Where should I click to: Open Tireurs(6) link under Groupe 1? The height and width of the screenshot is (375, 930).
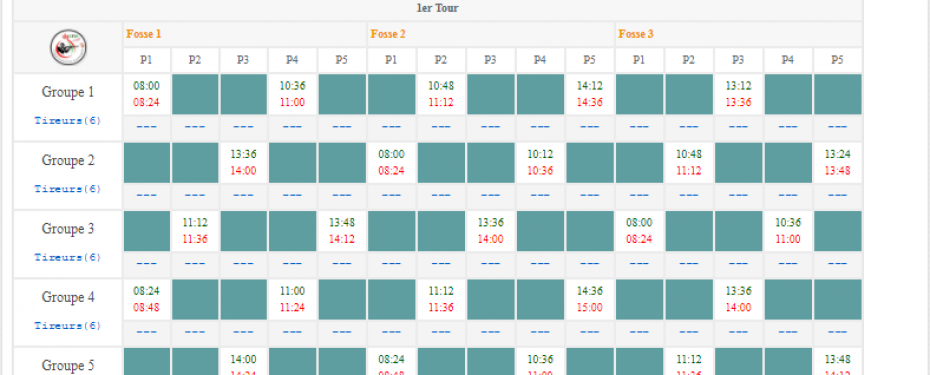click(x=68, y=120)
